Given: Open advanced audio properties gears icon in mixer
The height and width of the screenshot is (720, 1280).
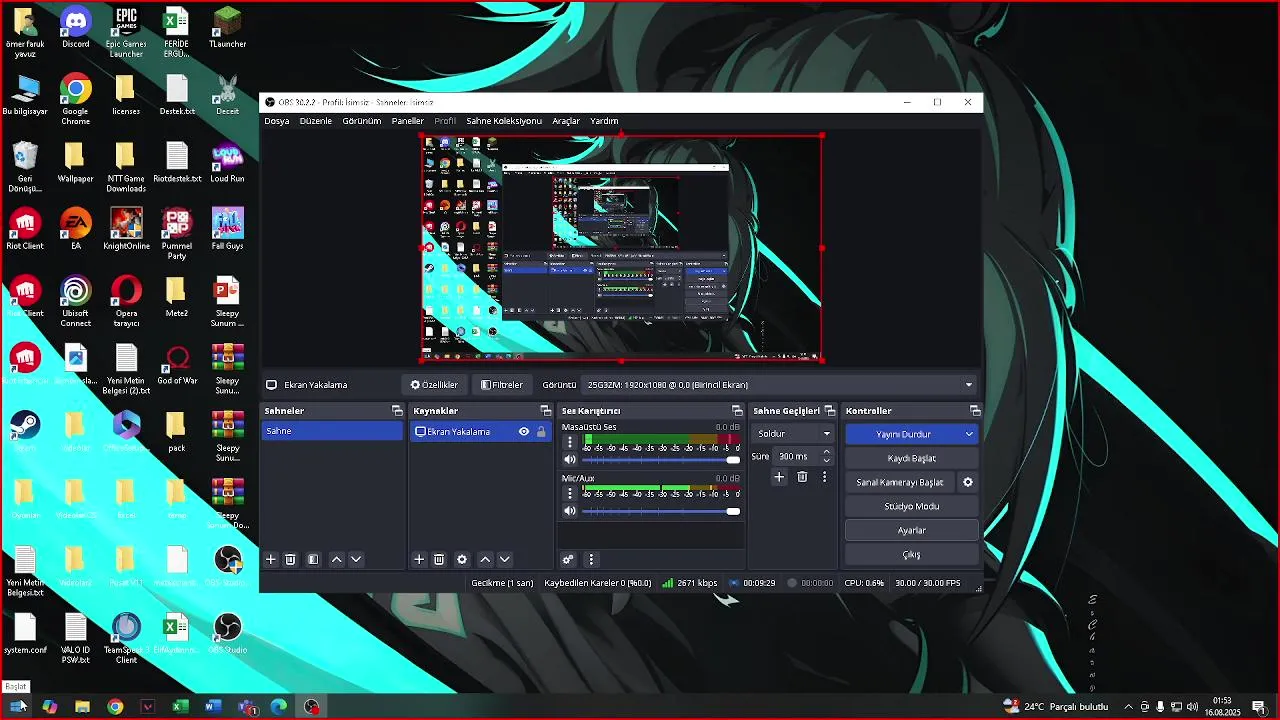Looking at the screenshot, I should click(x=568, y=560).
